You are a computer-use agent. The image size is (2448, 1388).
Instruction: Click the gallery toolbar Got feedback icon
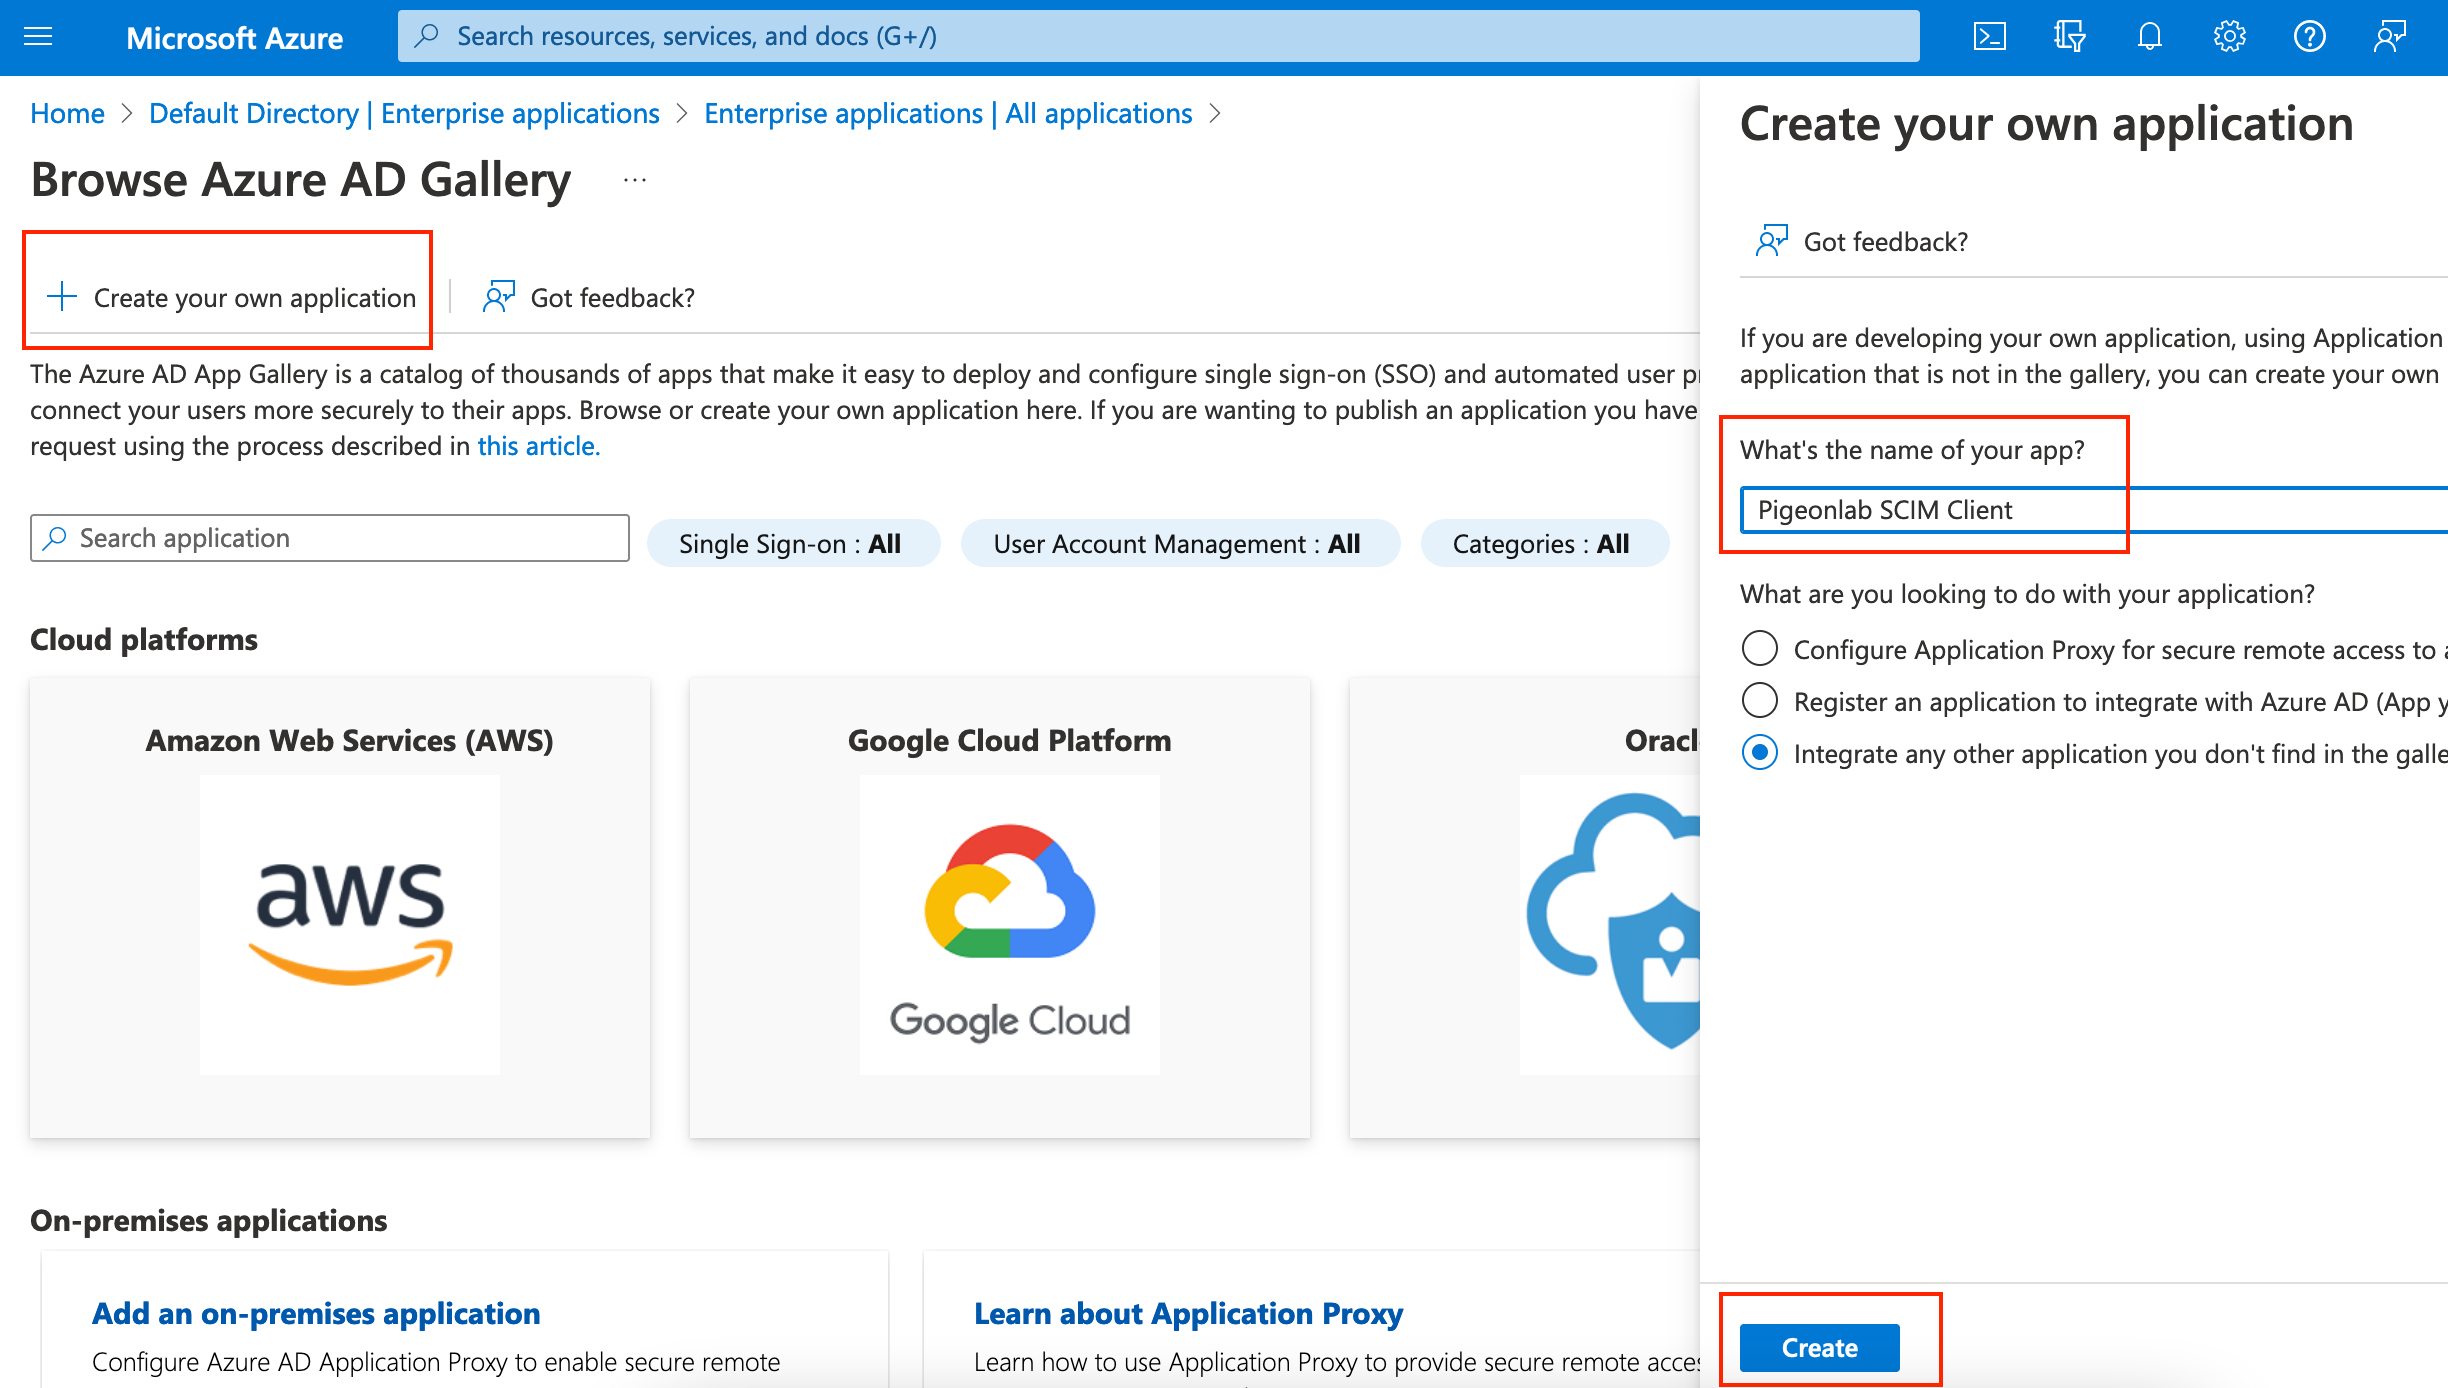(498, 297)
